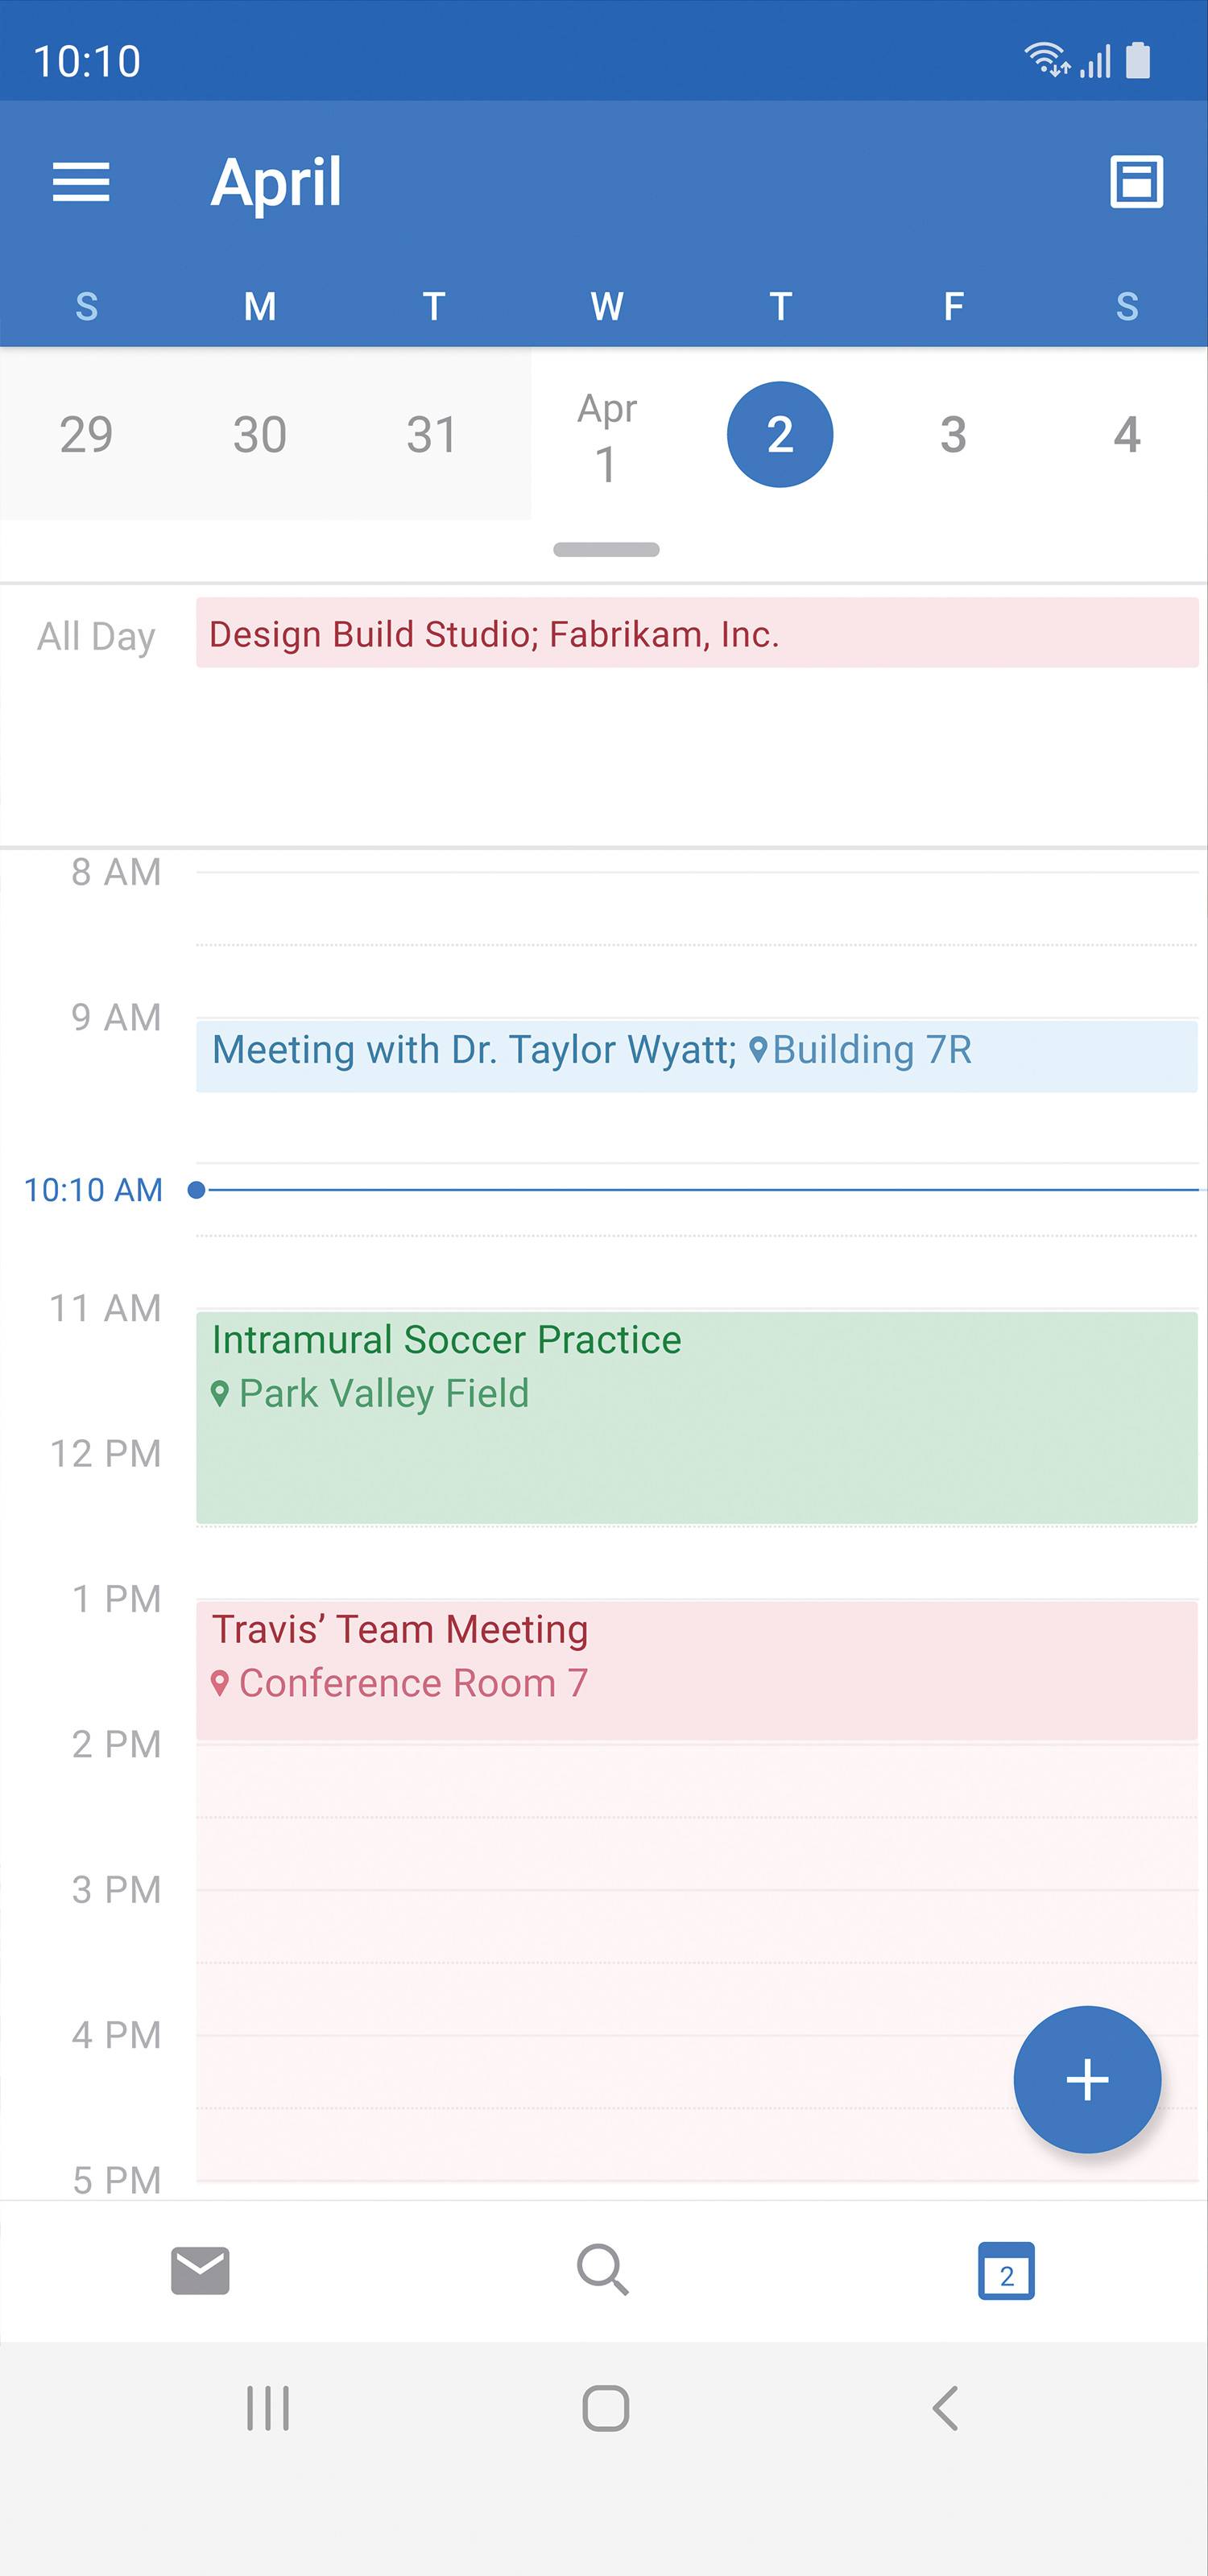Screen dimensions: 1208x2576
Task: Select Friday the 3rd in week strip
Action: pos(953,435)
